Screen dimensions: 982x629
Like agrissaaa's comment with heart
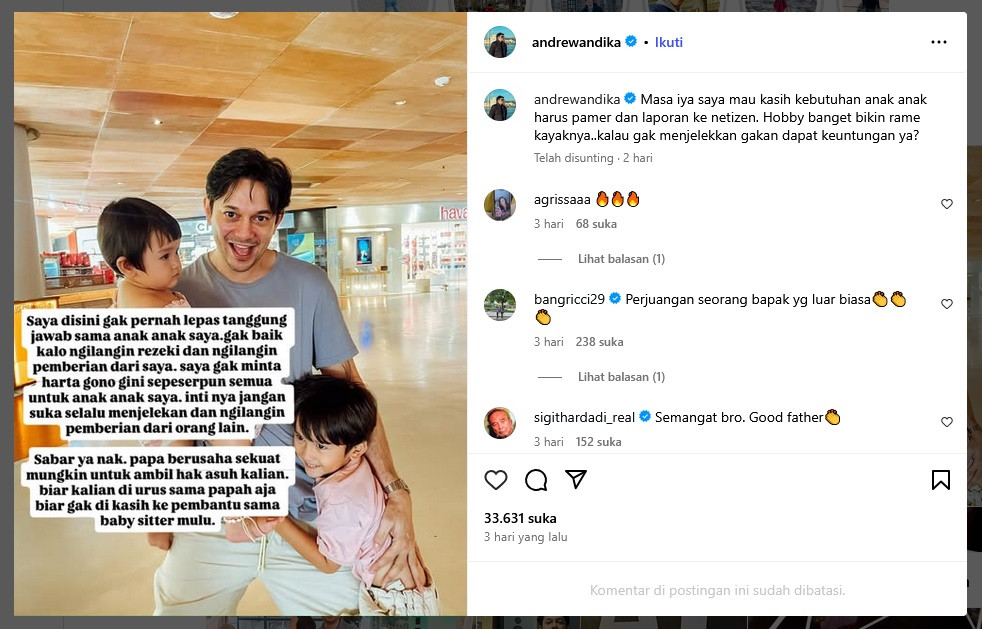coord(947,204)
